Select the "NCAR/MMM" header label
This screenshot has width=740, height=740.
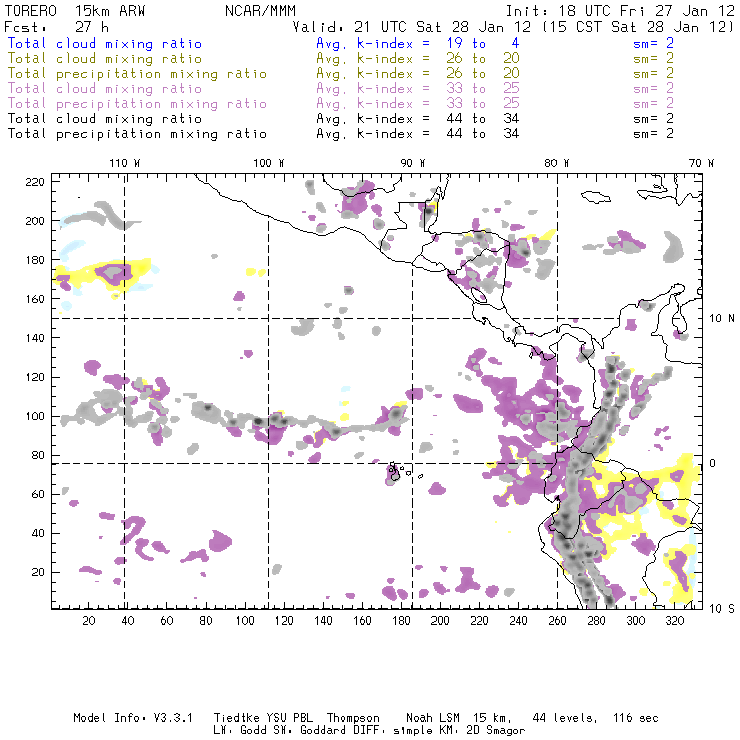(261, 11)
